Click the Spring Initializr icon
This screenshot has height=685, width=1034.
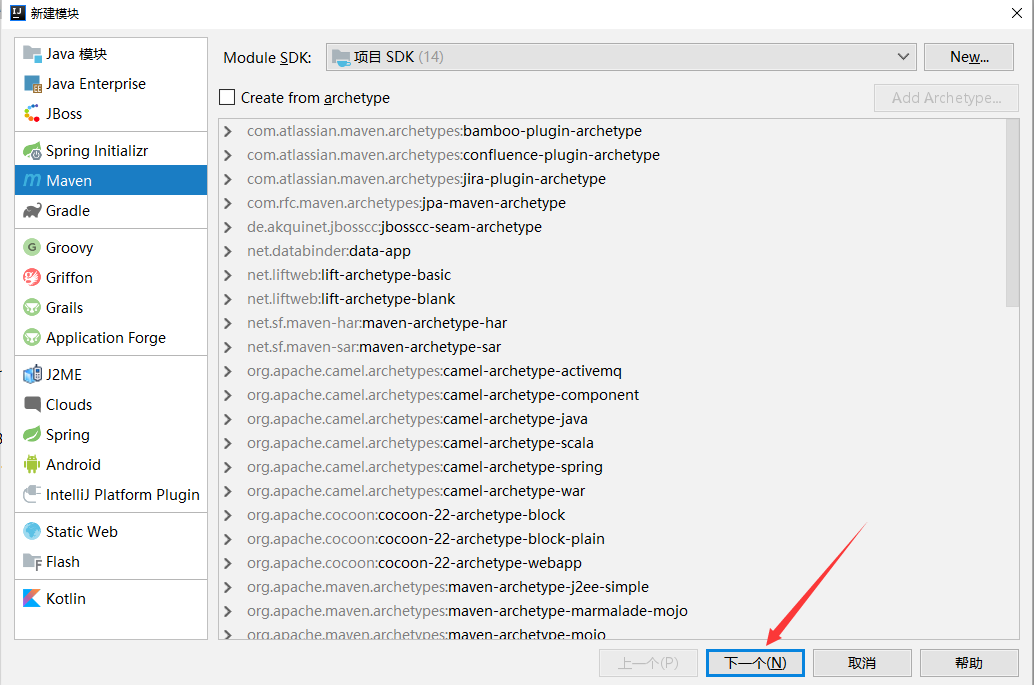pos(32,151)
